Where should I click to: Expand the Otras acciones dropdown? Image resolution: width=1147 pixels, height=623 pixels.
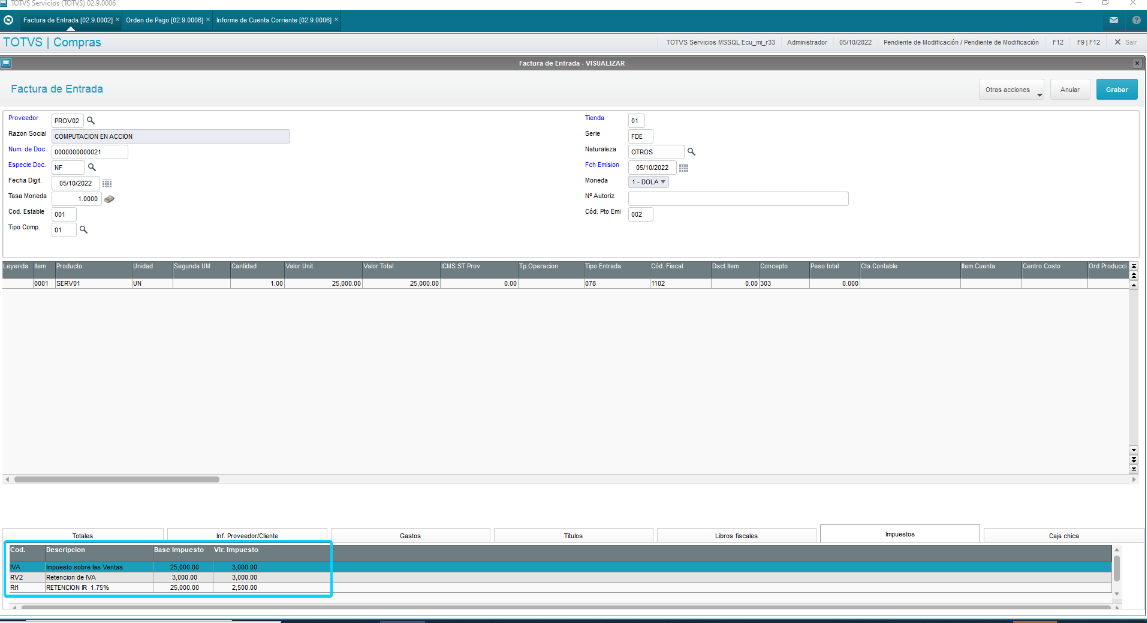click(x=1012, y=90)
